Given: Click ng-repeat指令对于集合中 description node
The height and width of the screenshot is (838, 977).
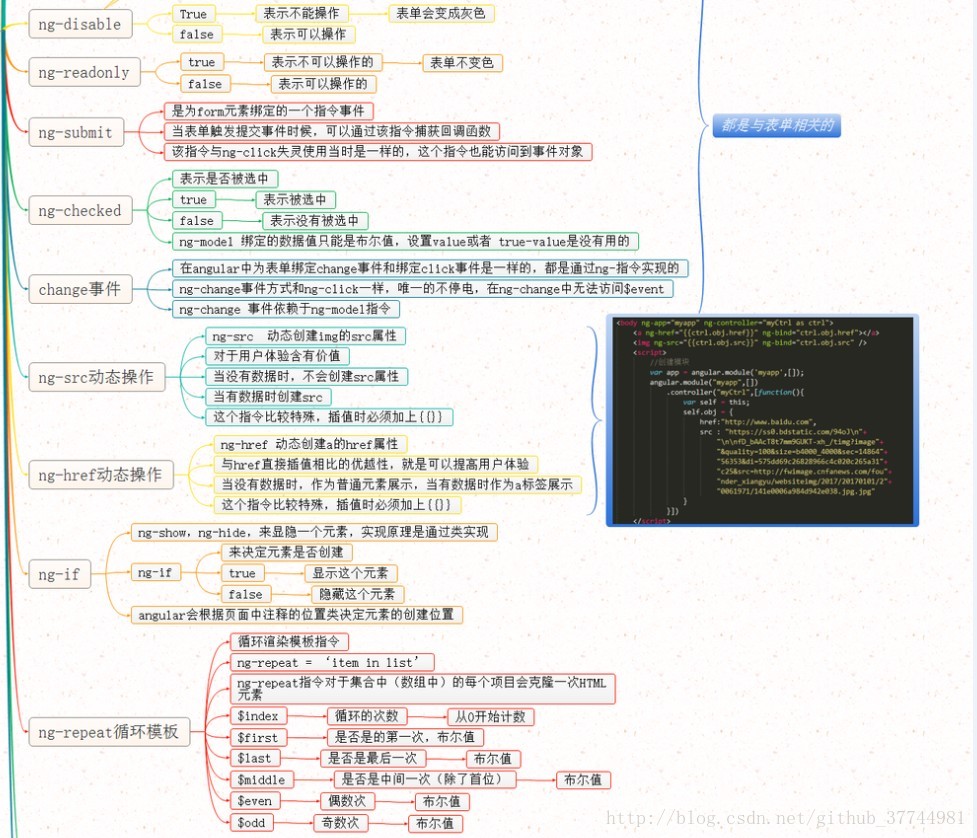Looking at the screenshot, I should coord(422,688).
